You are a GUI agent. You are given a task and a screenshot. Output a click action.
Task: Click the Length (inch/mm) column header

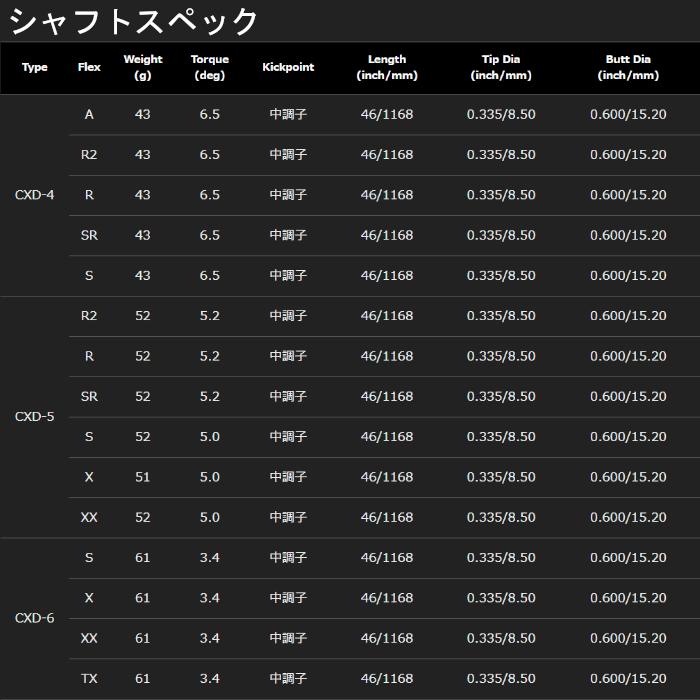coord(387,67)
